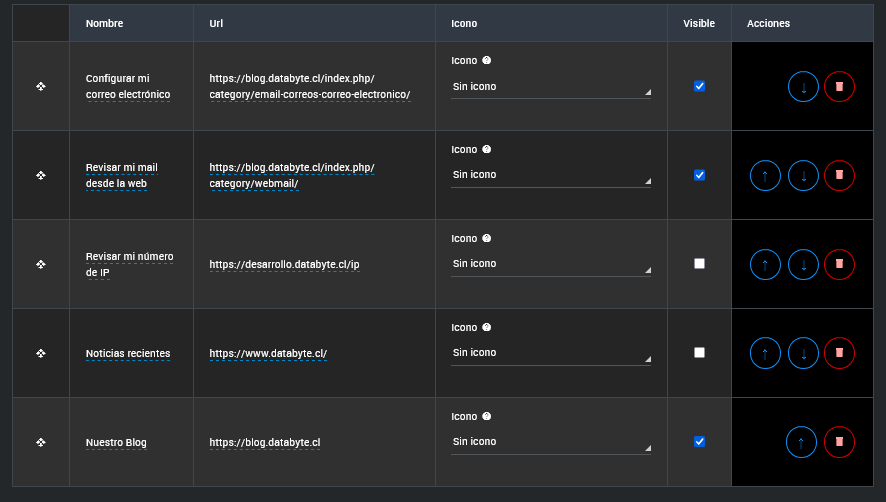This screenshot has height=502, width=886.
Task: Click help icon beside Icono in first row
Action: pos(487,61)
